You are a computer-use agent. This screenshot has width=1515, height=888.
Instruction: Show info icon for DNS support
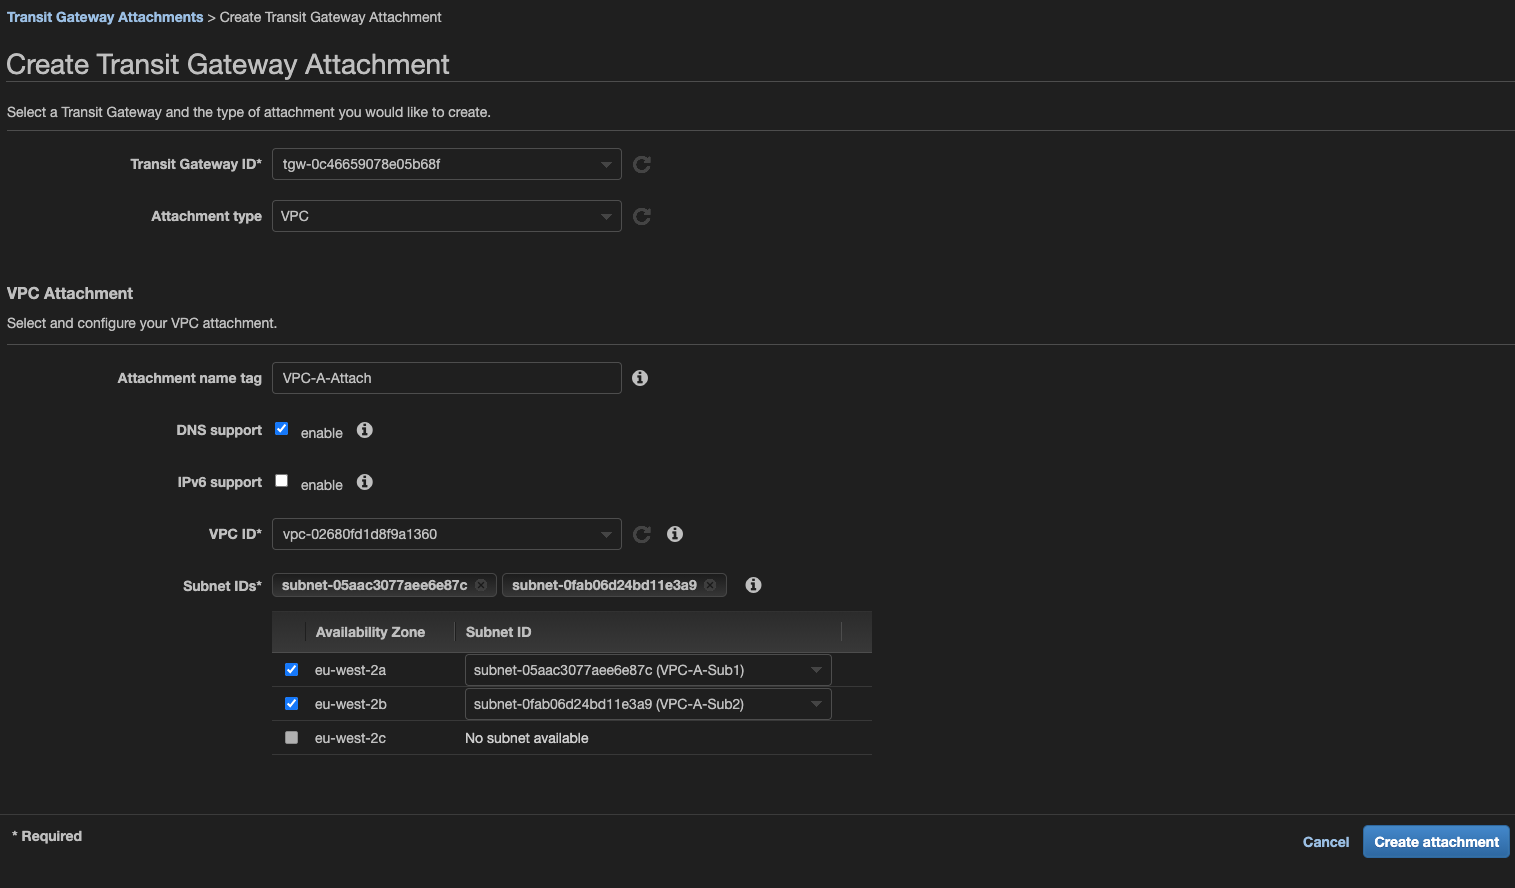click(x=365, y=430)
